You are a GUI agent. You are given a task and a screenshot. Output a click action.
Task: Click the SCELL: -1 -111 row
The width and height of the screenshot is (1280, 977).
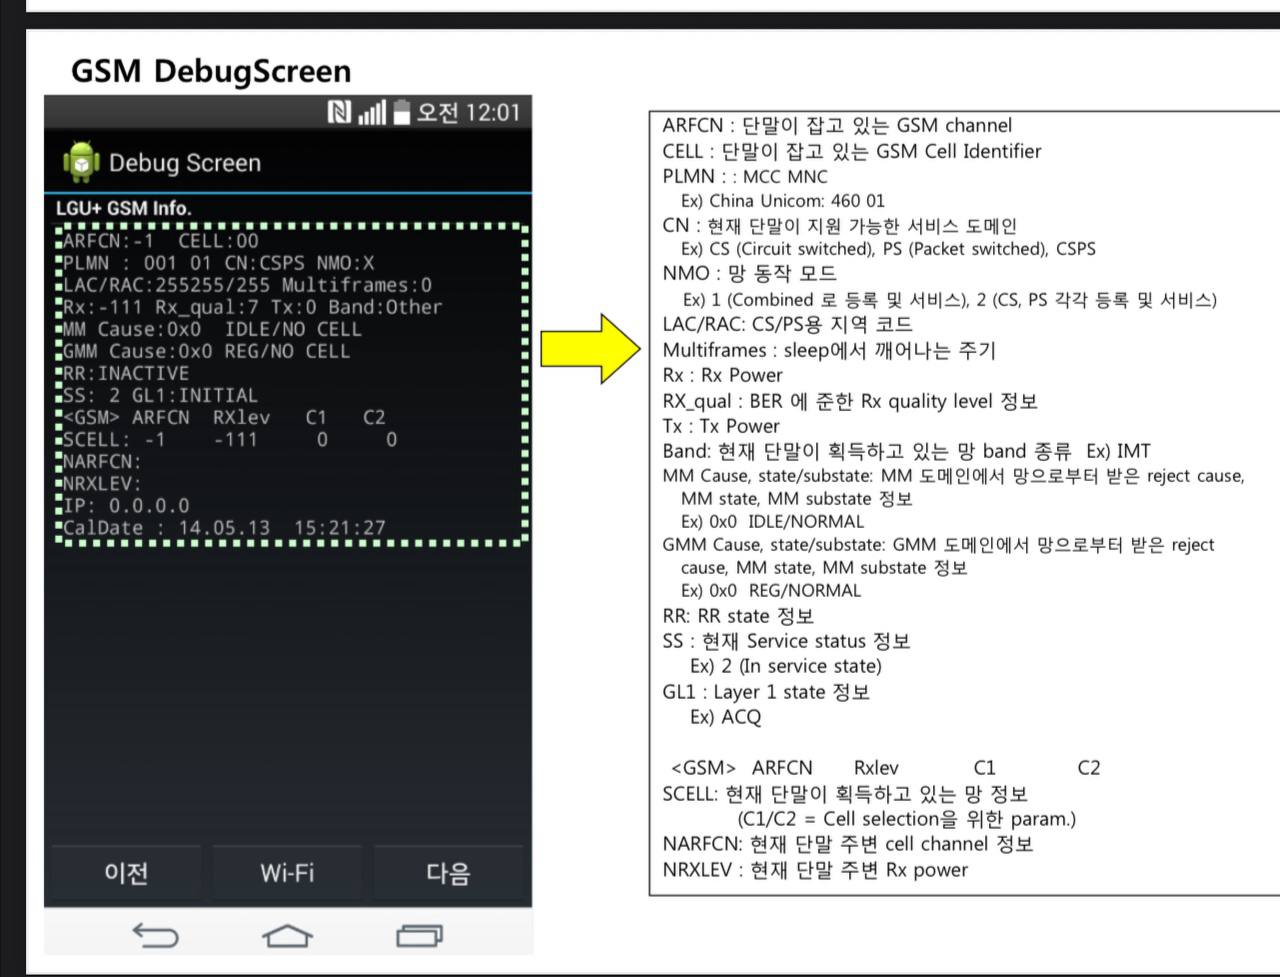coord(230,439)
